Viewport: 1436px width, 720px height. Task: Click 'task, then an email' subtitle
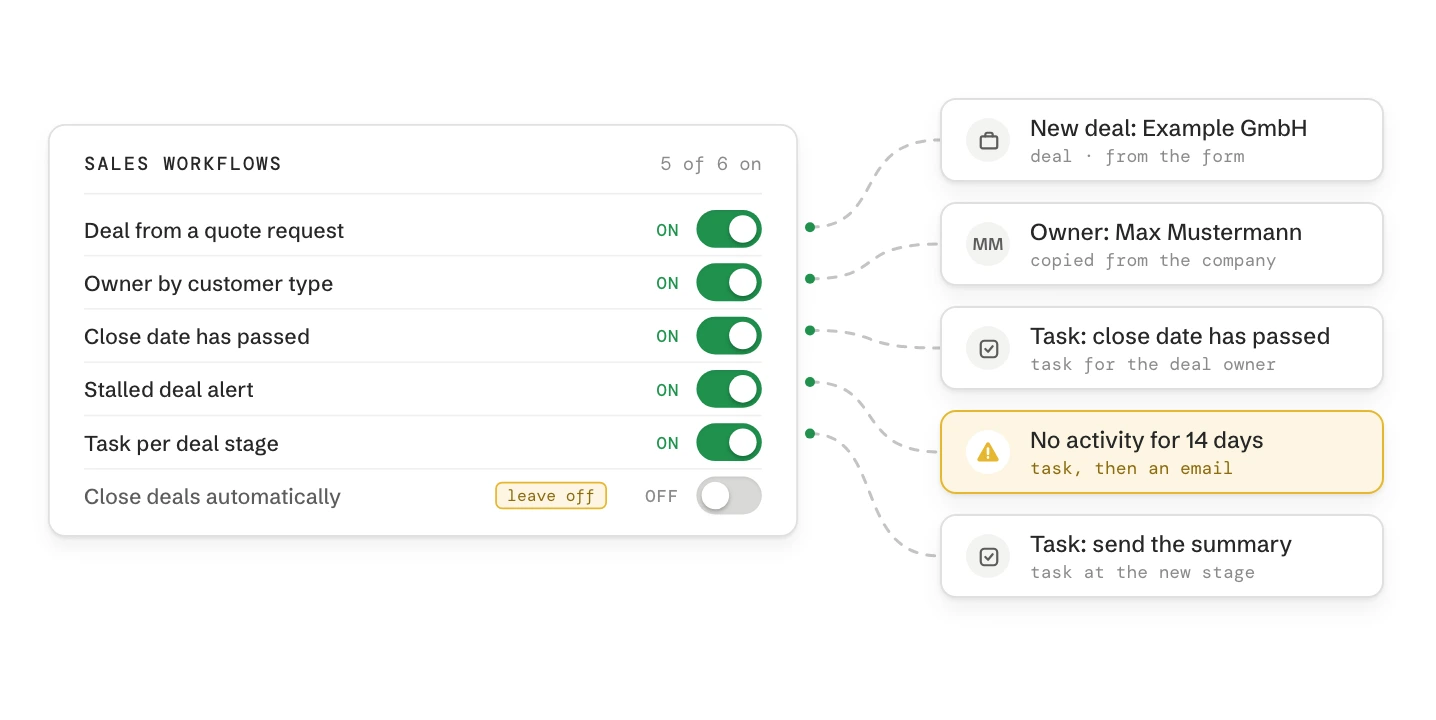pyautogui.click(x=1132, y=469)
